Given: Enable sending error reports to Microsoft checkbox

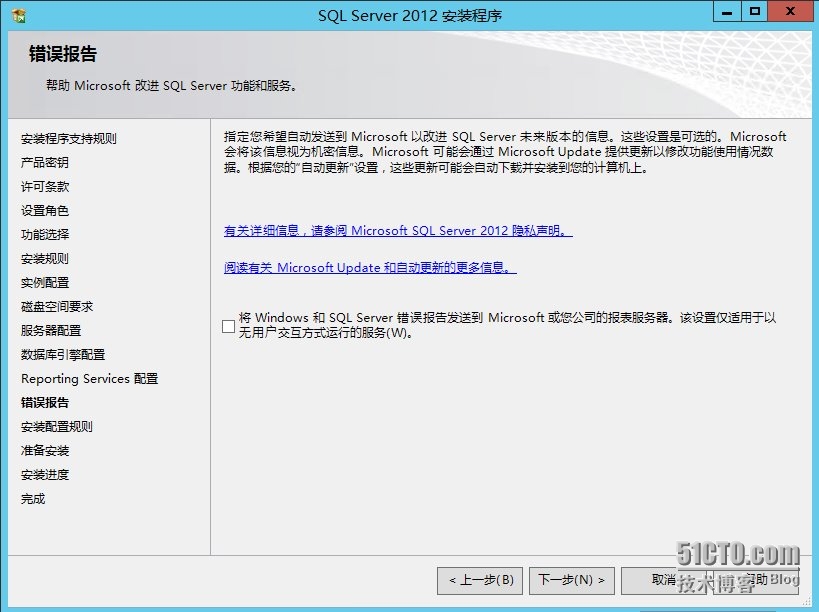Looking at the screenshot, I should coord(228,326).
